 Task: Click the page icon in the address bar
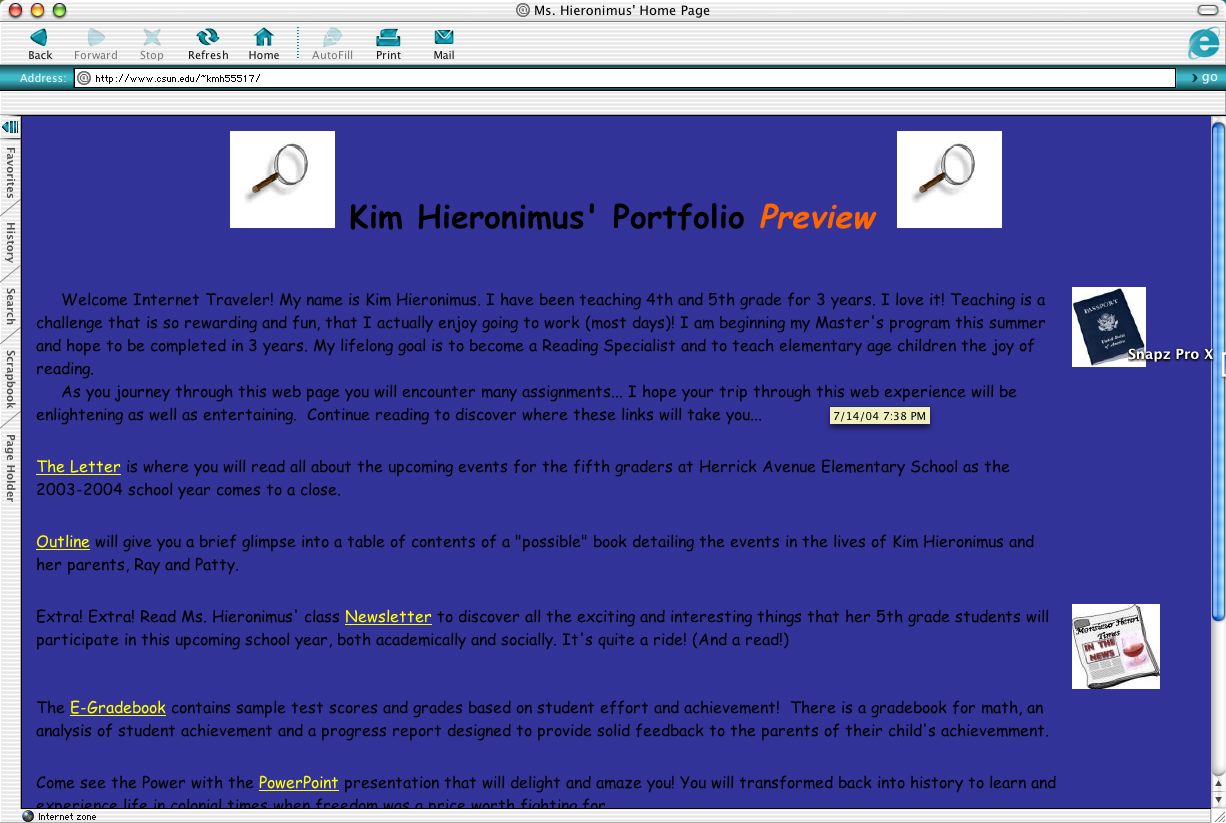tap(84, 78)
